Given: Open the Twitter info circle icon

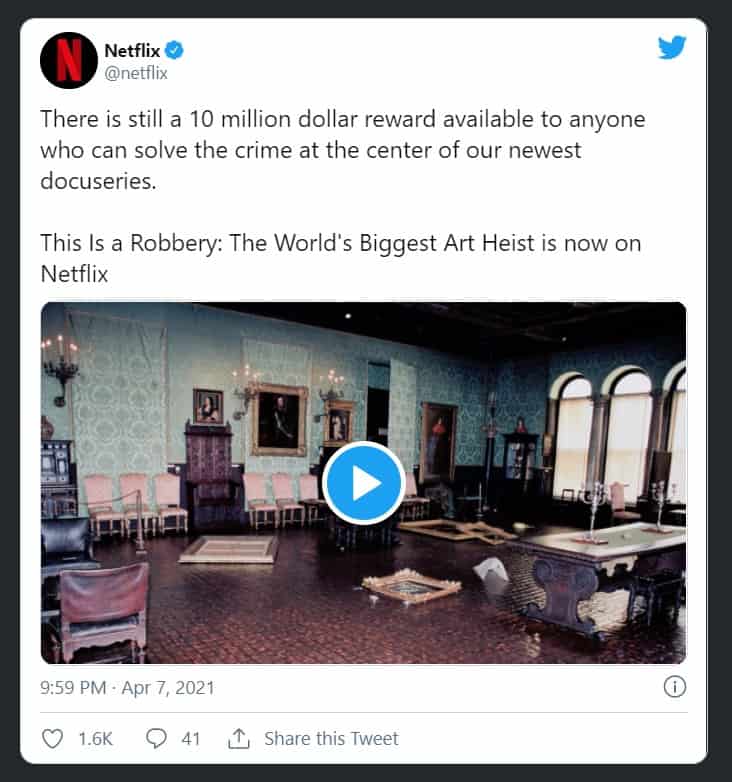Looking at the screenshot, I should 675,687.
